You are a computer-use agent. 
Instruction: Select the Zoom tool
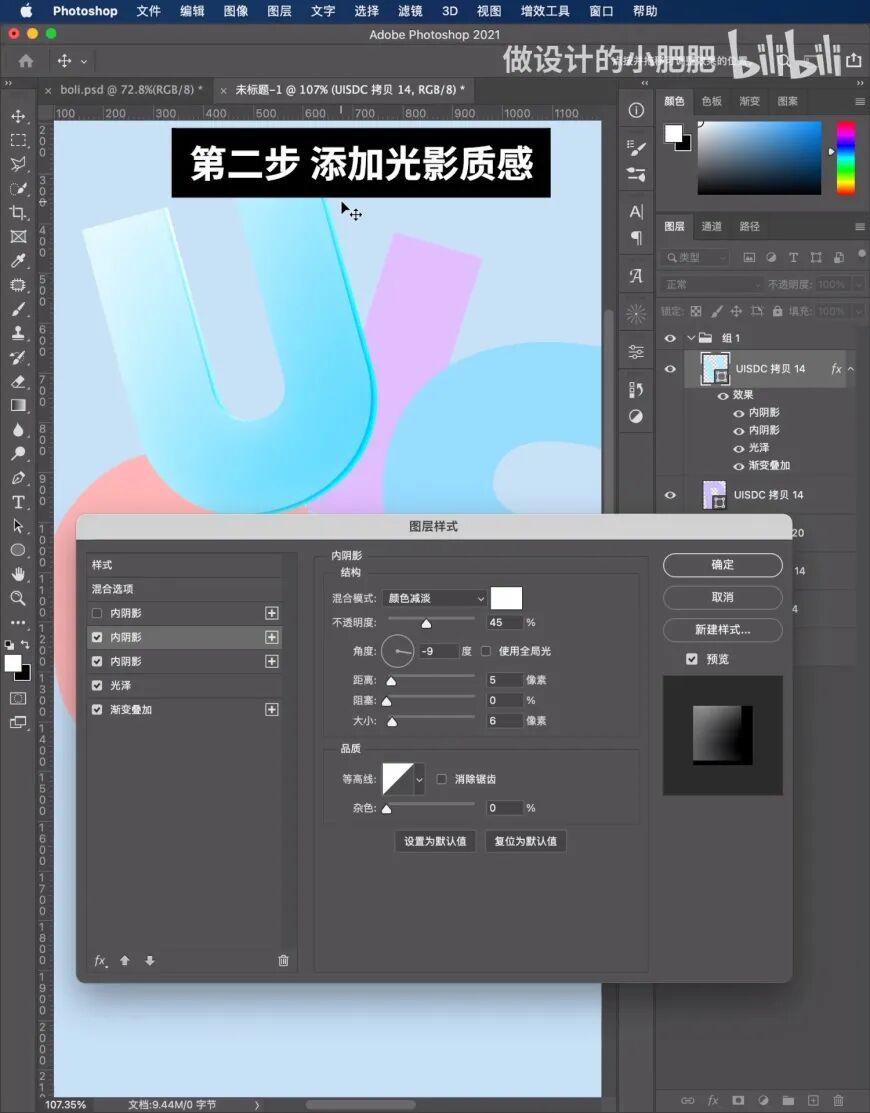coord(18,598)
